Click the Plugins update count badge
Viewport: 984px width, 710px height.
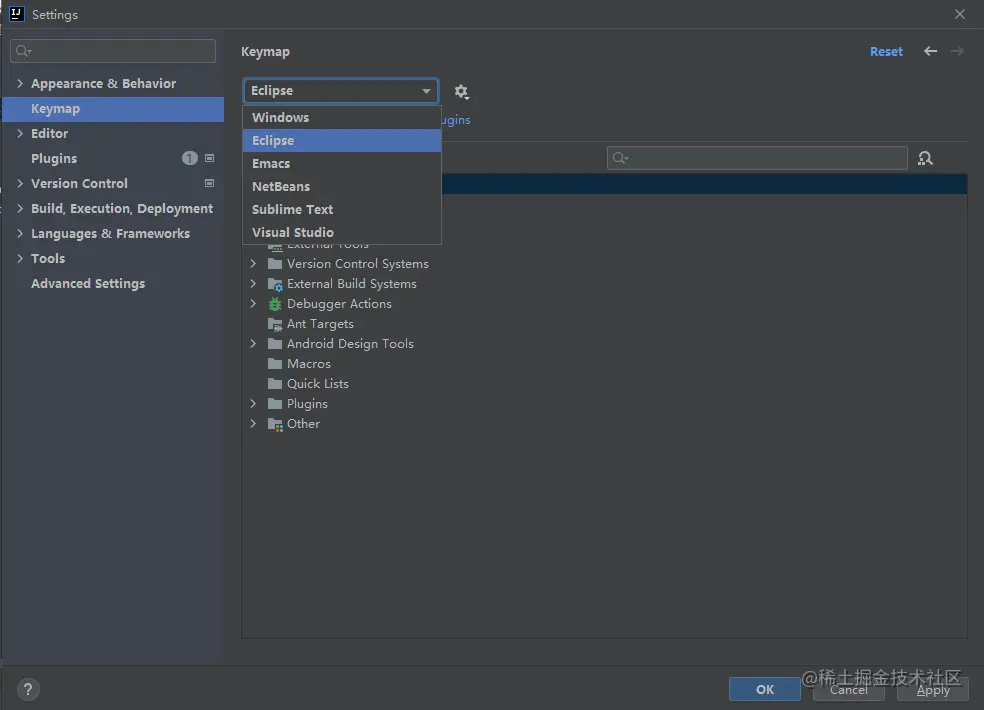190,158
